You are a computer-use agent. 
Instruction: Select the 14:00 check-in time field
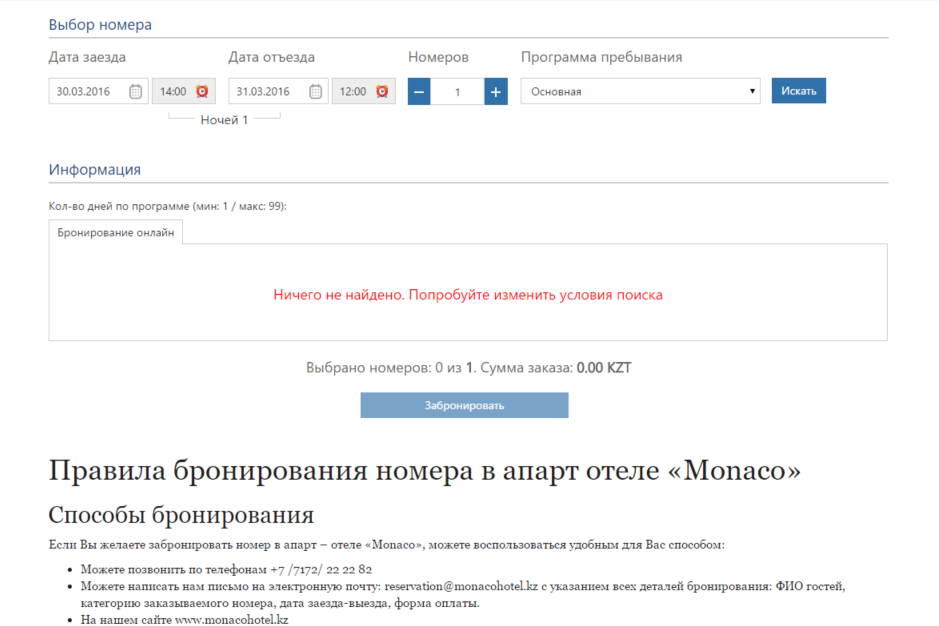tap(173, 92)
